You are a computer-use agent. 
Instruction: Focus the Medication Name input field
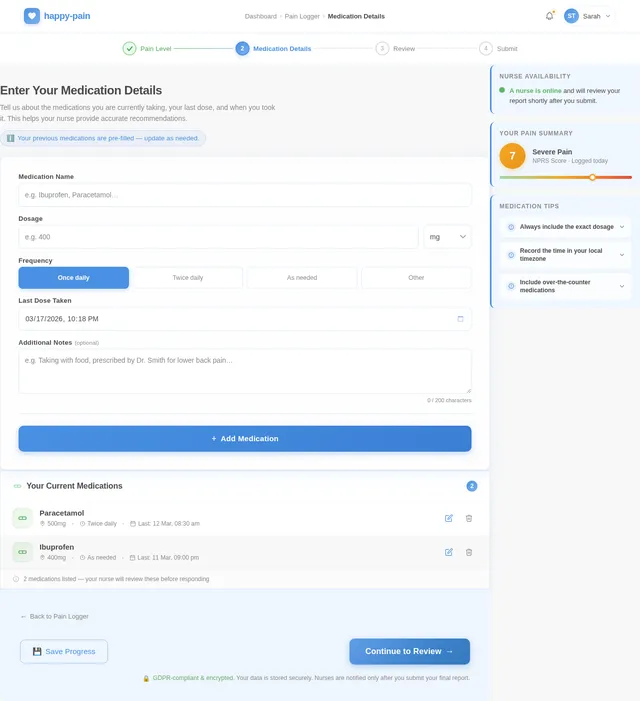244,195
